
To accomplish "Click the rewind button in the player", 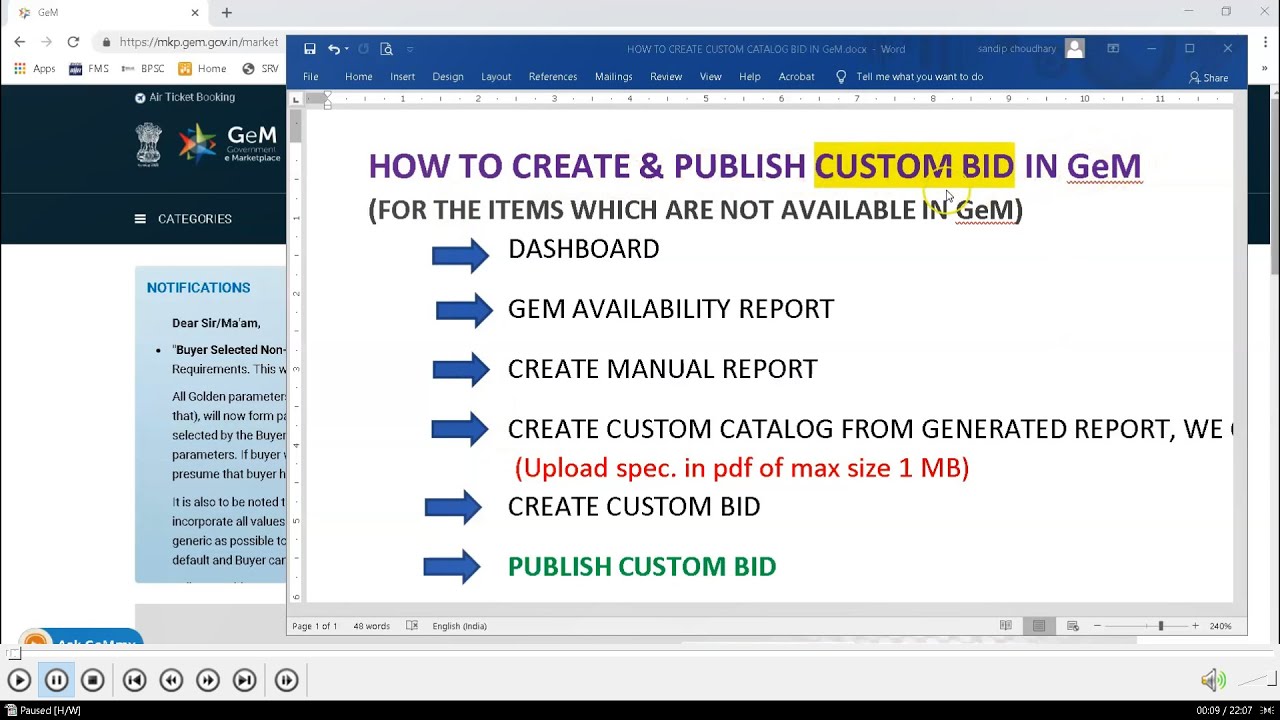I will point(171,680).
